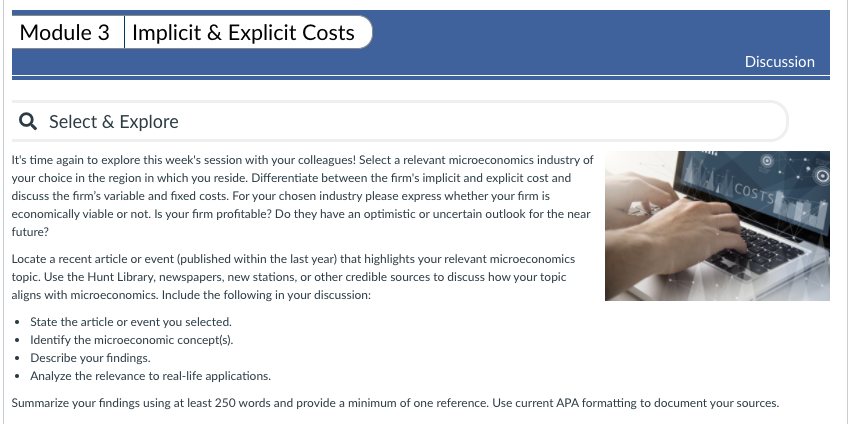Click the APA formatting phrase
The image size is (850, 424).
pos(603,403)
